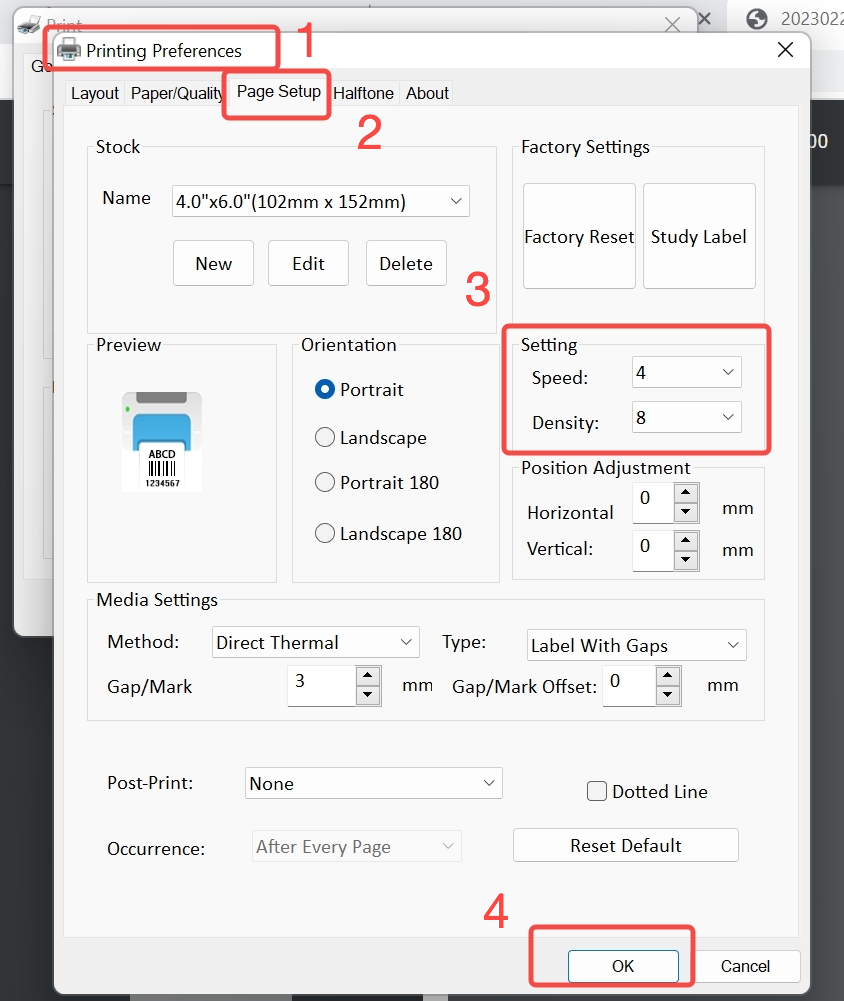Switch to the Paper/Quality tab

[177, 93]
